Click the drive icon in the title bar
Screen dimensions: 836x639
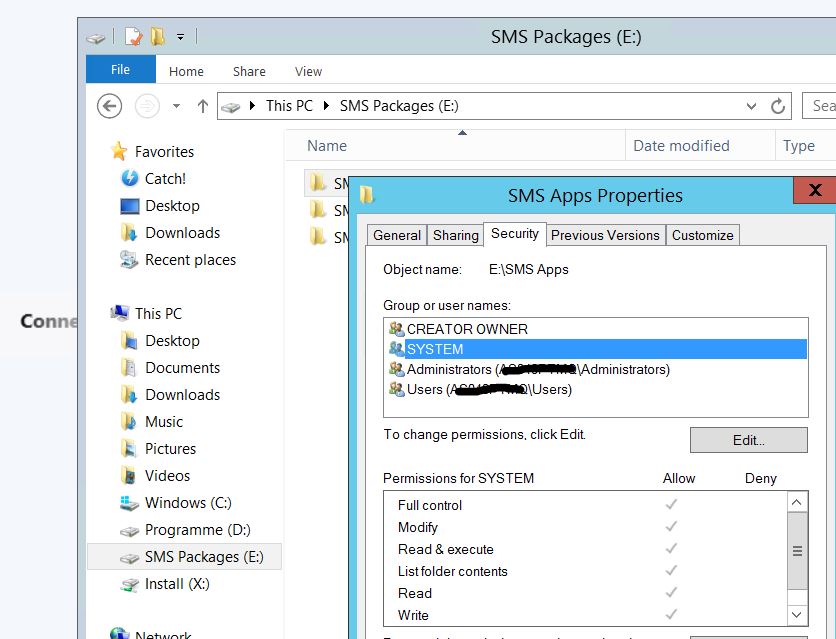(x=96, y=38)
